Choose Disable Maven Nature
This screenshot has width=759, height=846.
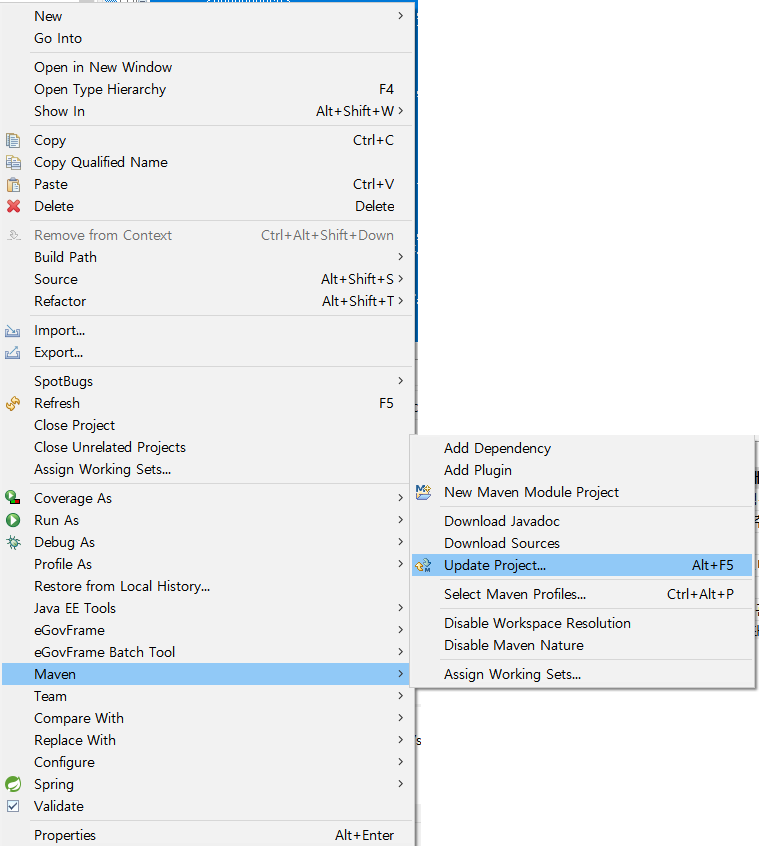(582, 645)
